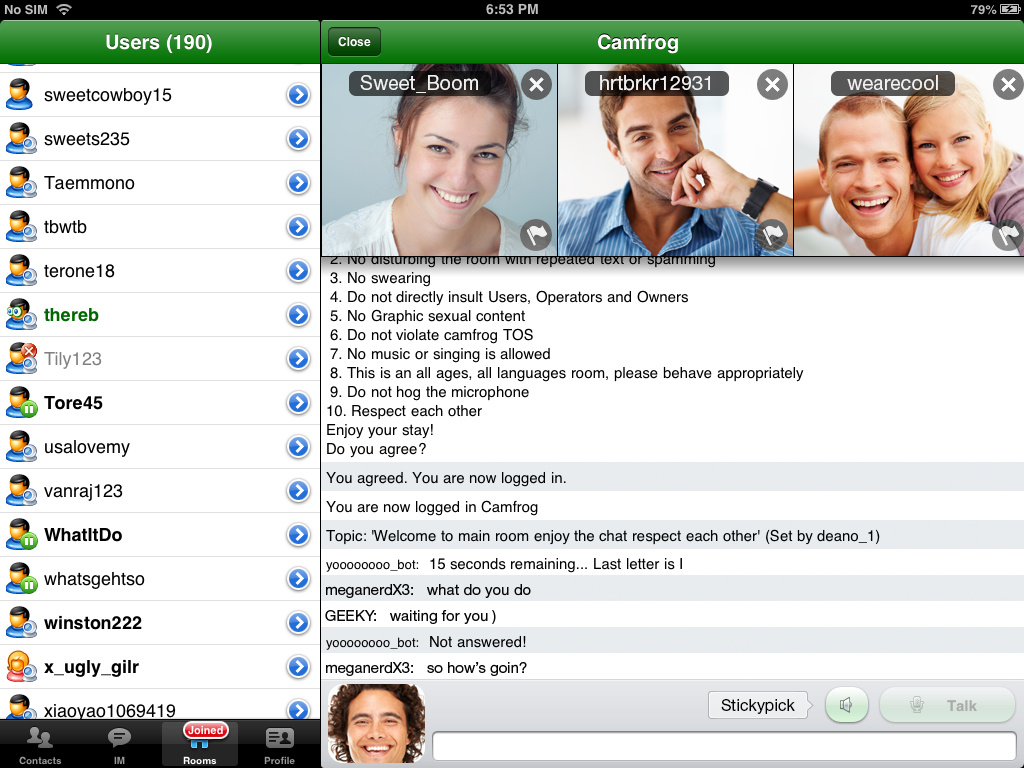
Task: Tap the blue arrow next to Taemmono
Action: coord(298,183)
